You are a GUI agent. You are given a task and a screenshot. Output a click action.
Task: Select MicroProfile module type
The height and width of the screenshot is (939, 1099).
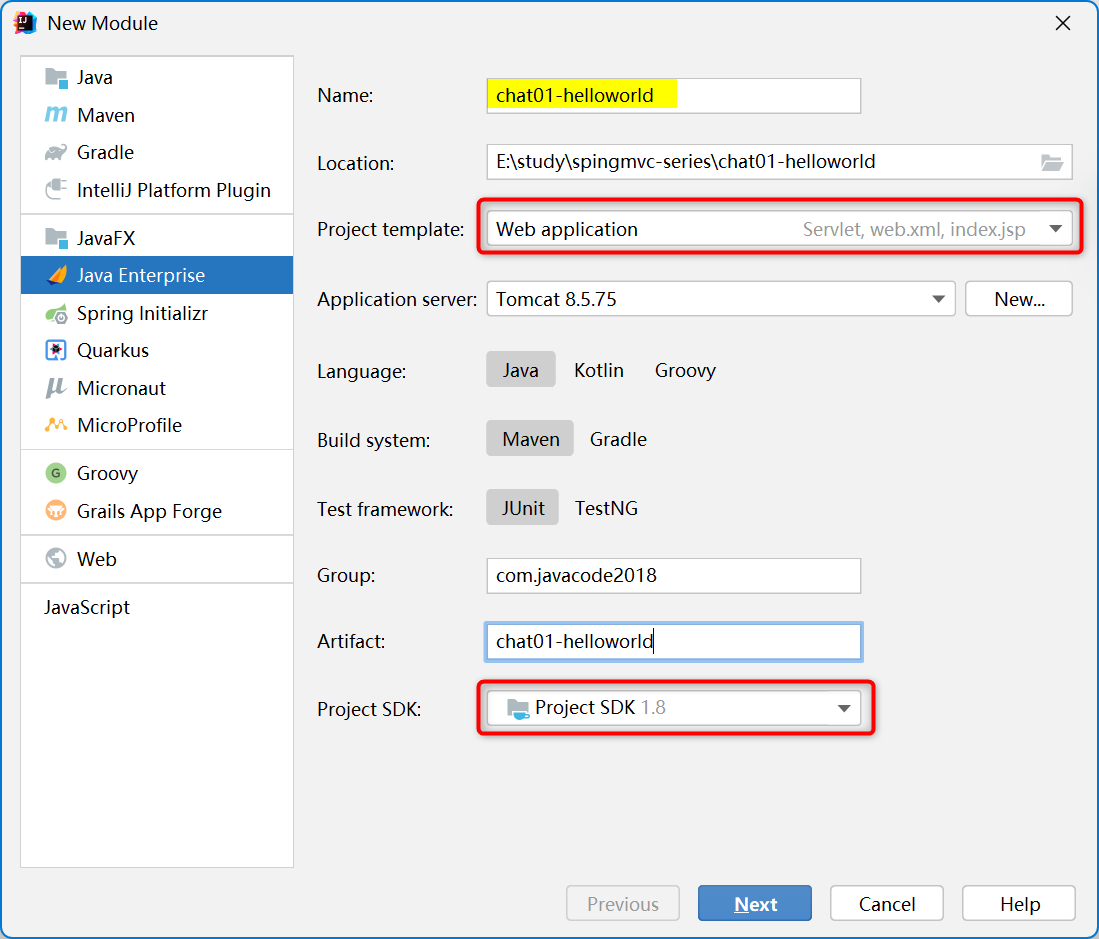click(157, 425)
